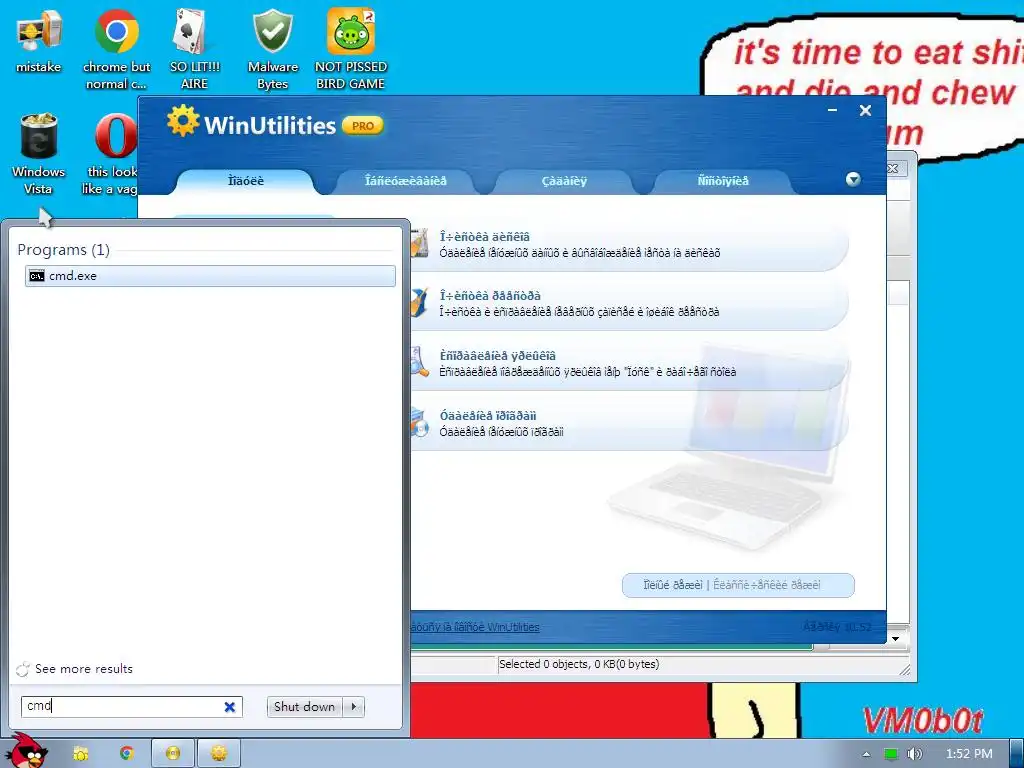Select the Malware Bytes desktop icon
The image size is (1024, 768).
[x=272, y=49]
